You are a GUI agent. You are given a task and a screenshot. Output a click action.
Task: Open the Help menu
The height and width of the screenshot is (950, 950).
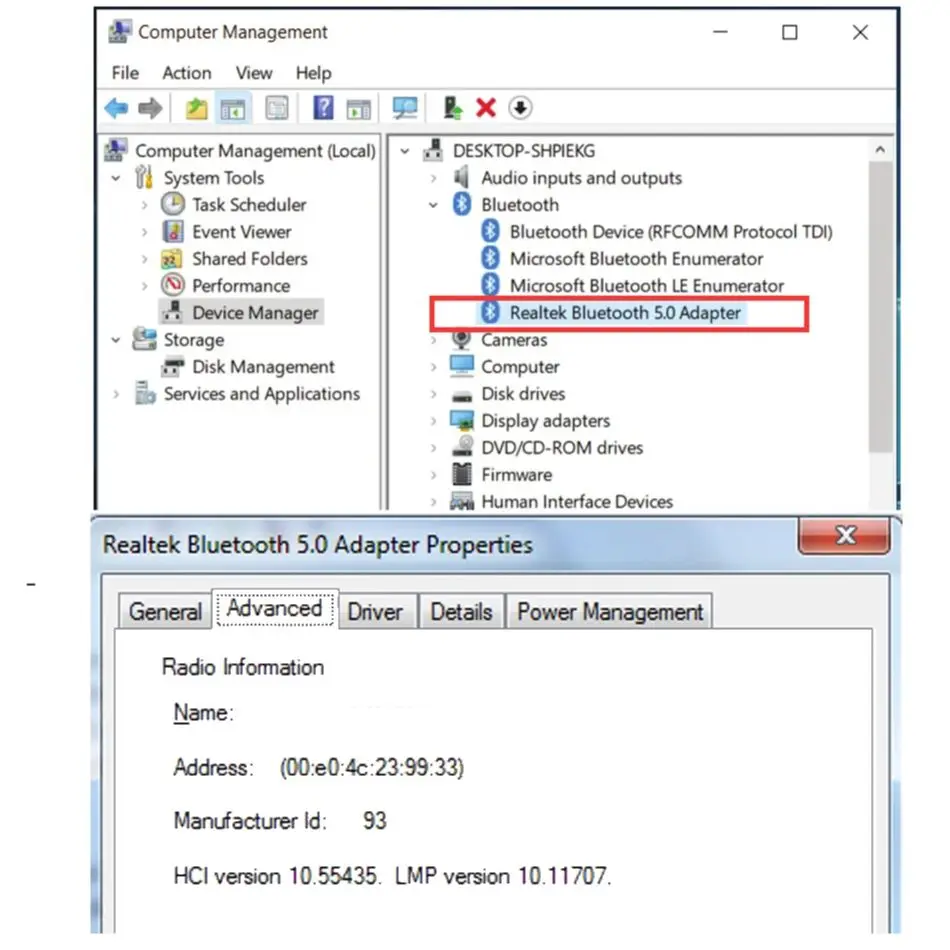pos(313,73)
